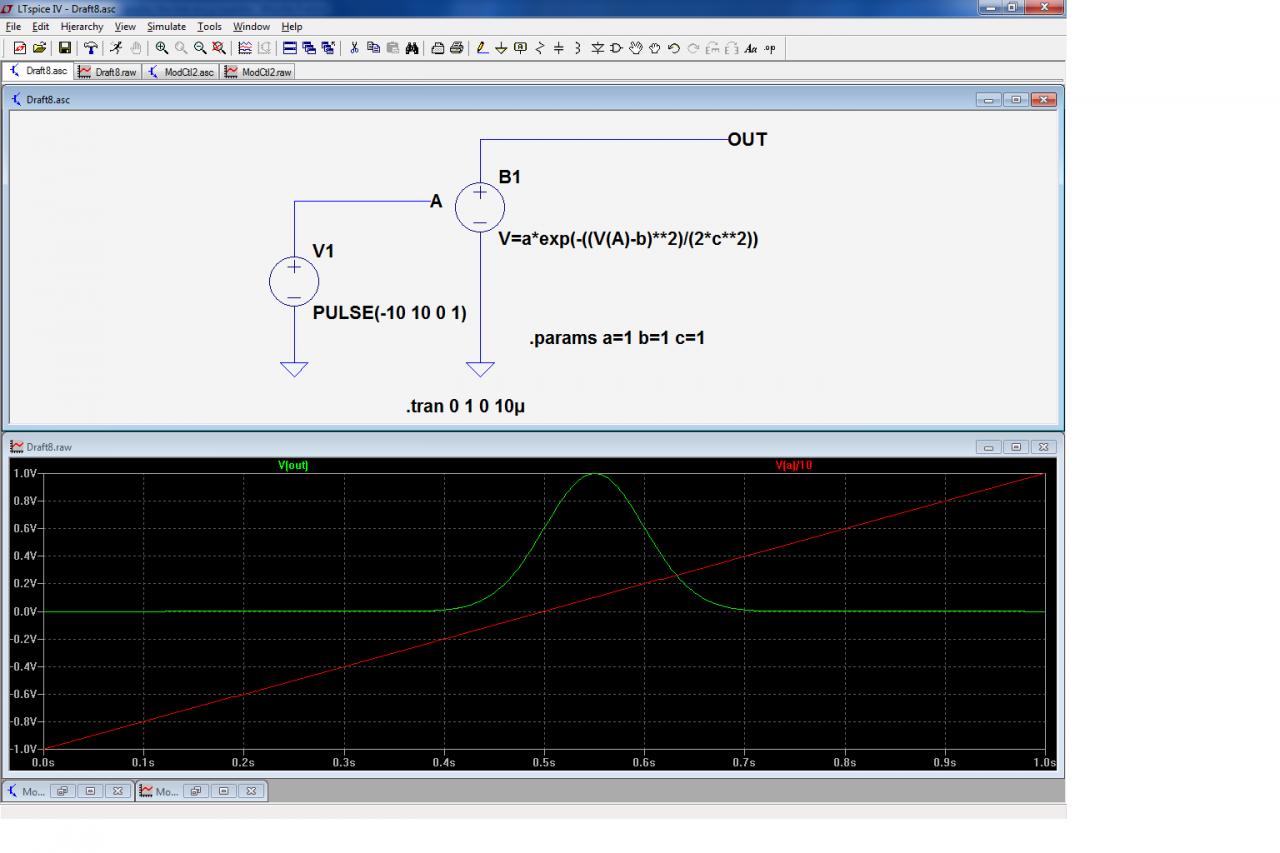Open Find with the binoculars icon

click(x=411, y=48)
